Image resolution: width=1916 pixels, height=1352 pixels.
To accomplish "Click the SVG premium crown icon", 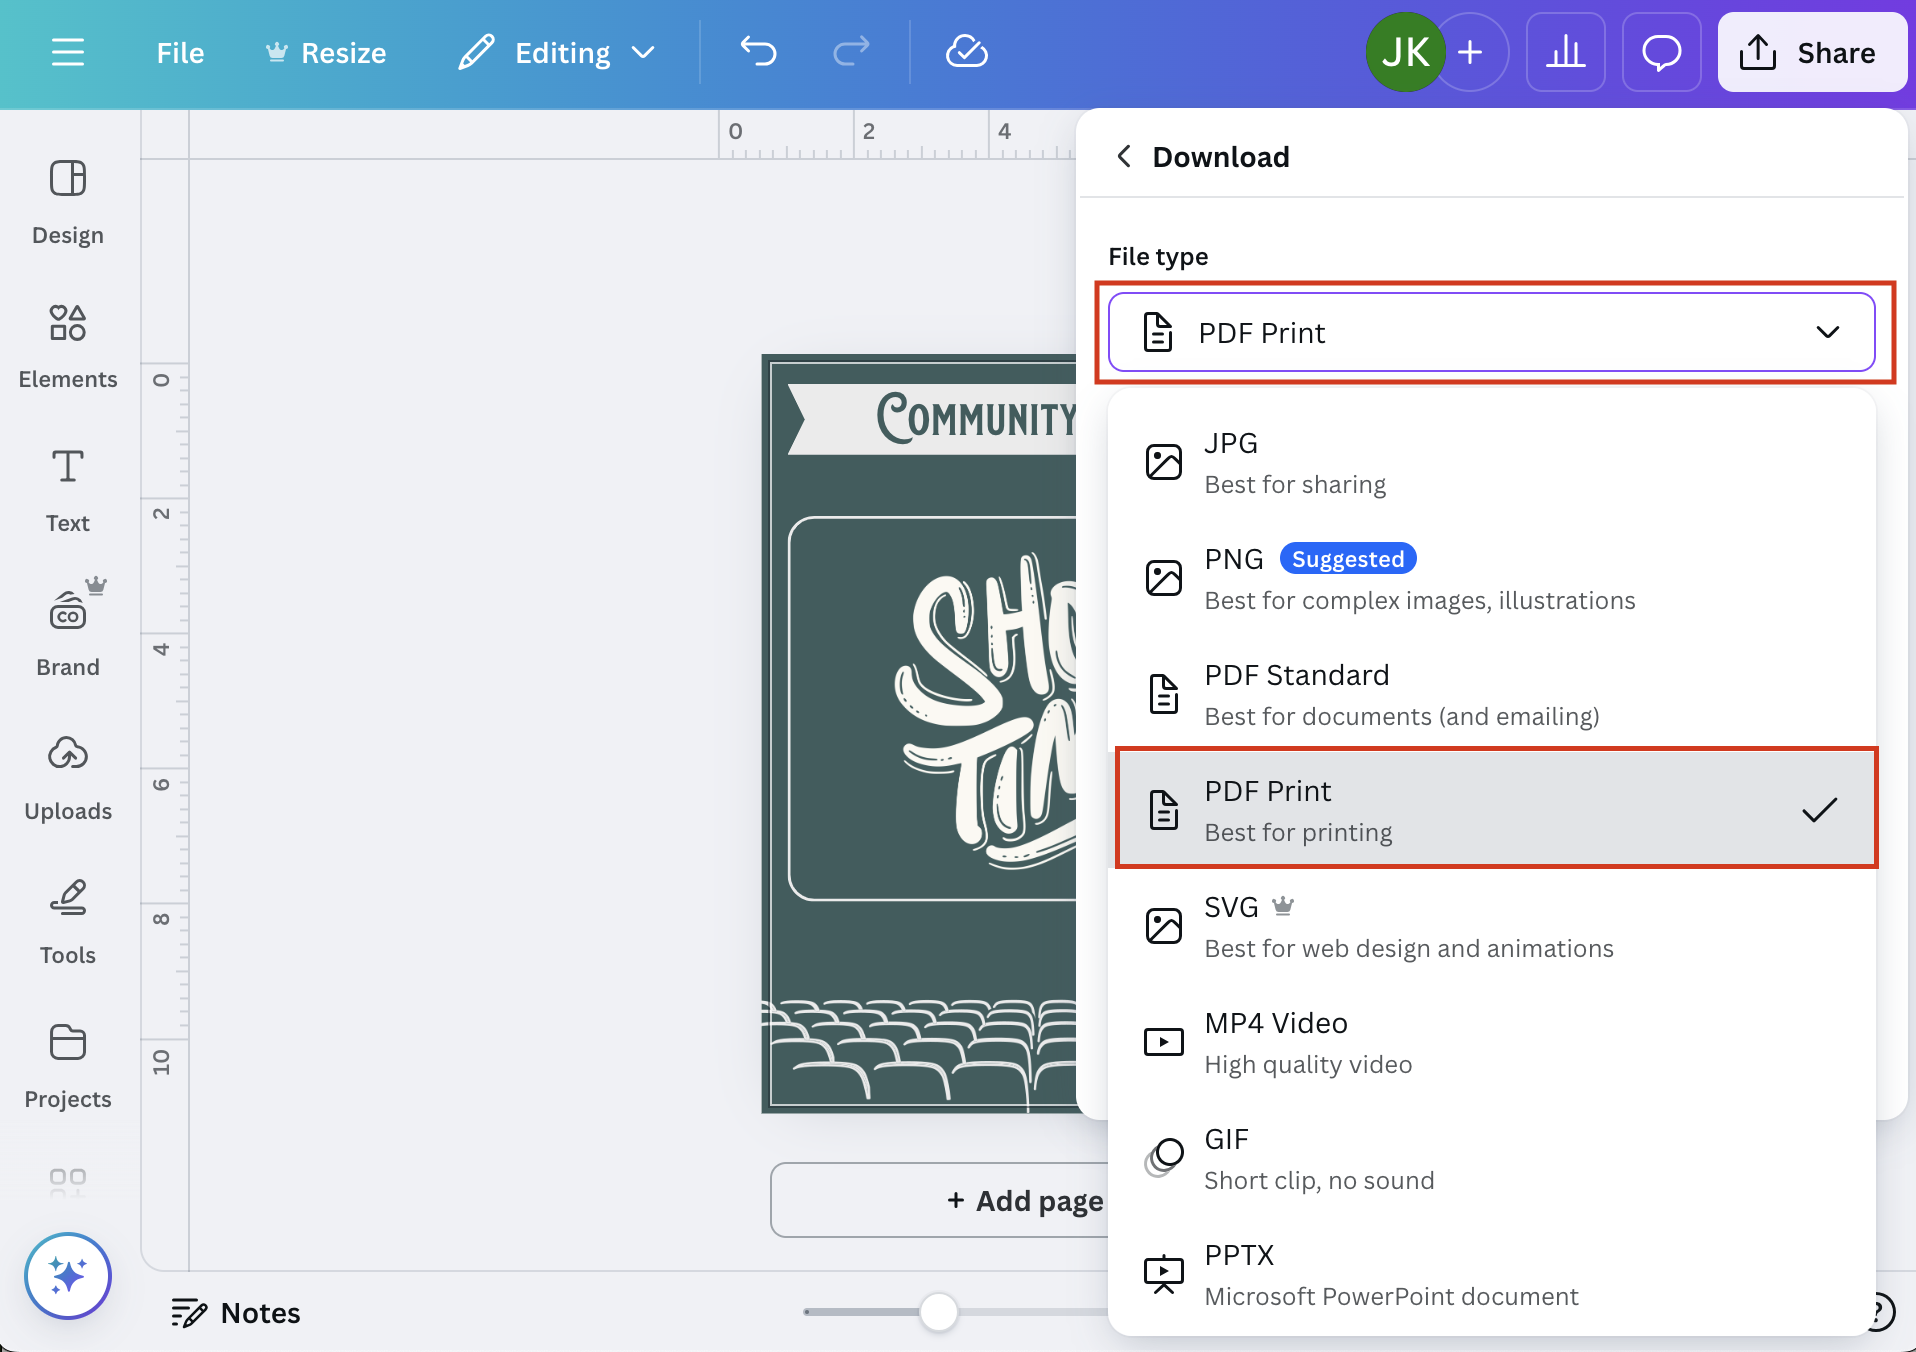I will 1283,907.
